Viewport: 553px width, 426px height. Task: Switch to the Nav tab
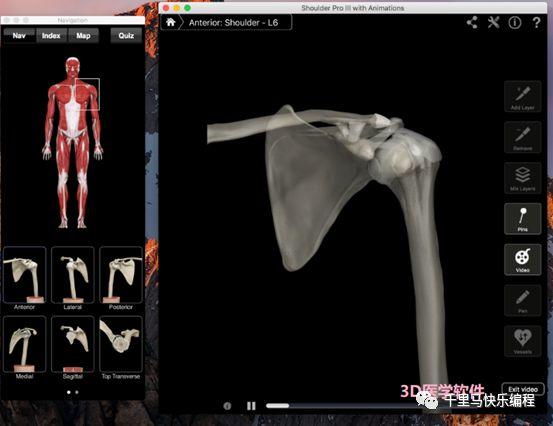pos(19,36)
